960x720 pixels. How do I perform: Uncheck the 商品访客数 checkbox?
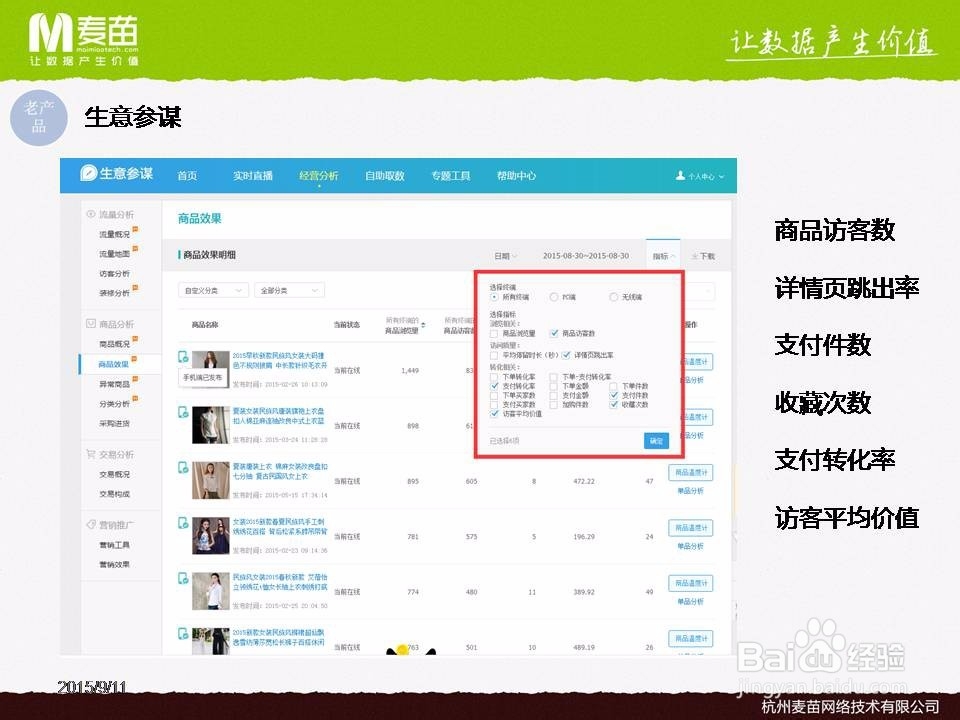[556, 334]
